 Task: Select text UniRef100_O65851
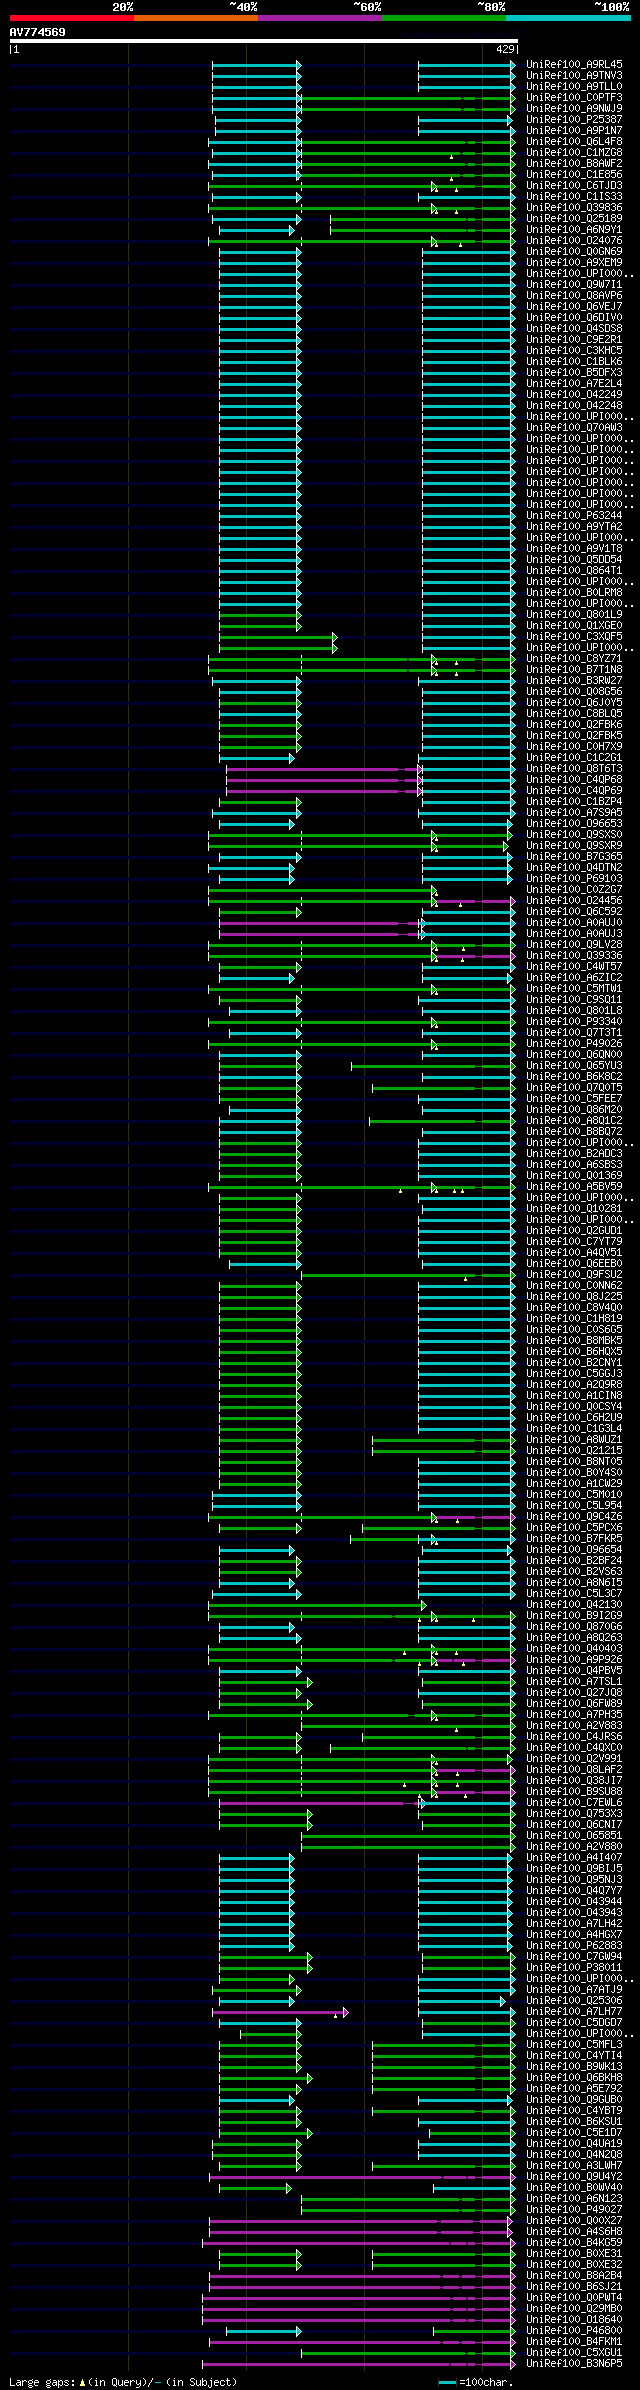574,1836
